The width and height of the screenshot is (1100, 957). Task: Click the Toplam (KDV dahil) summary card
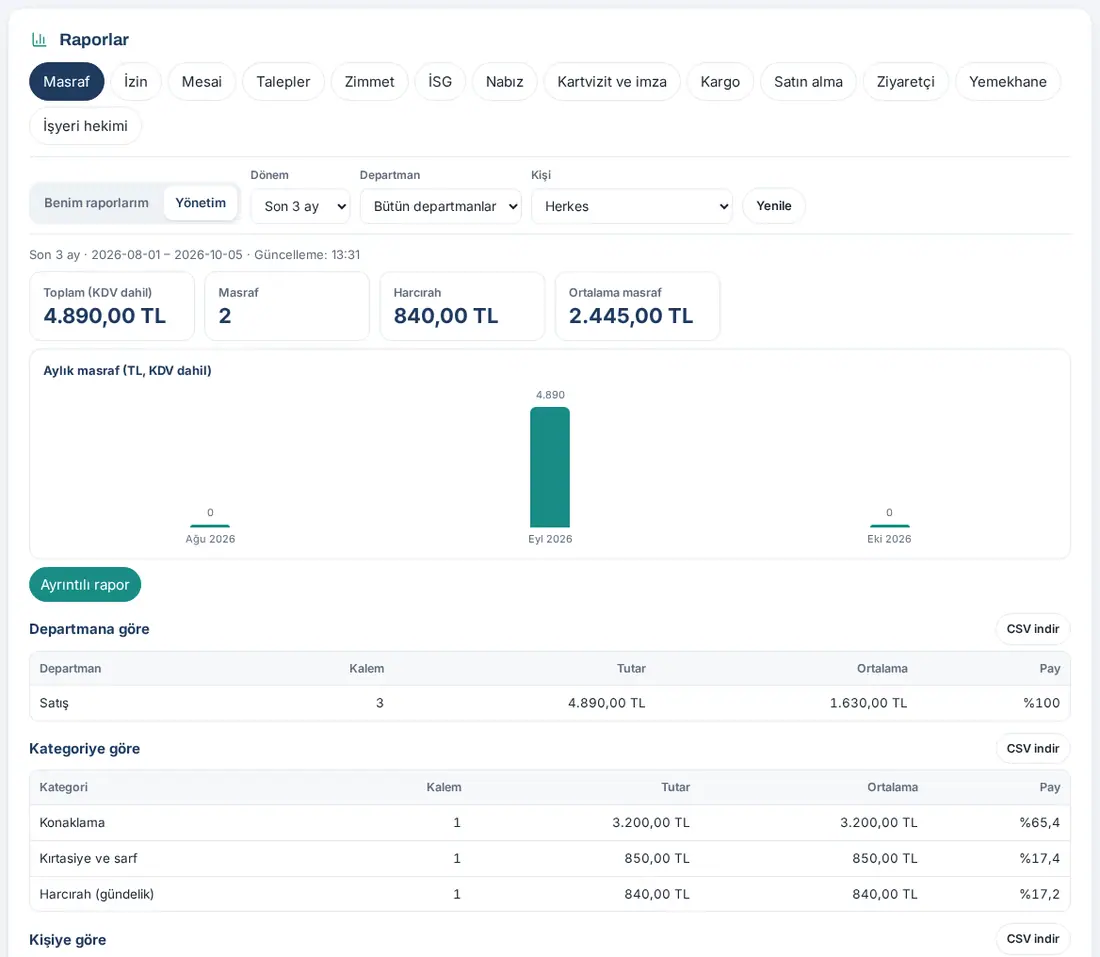coord(112,307)
